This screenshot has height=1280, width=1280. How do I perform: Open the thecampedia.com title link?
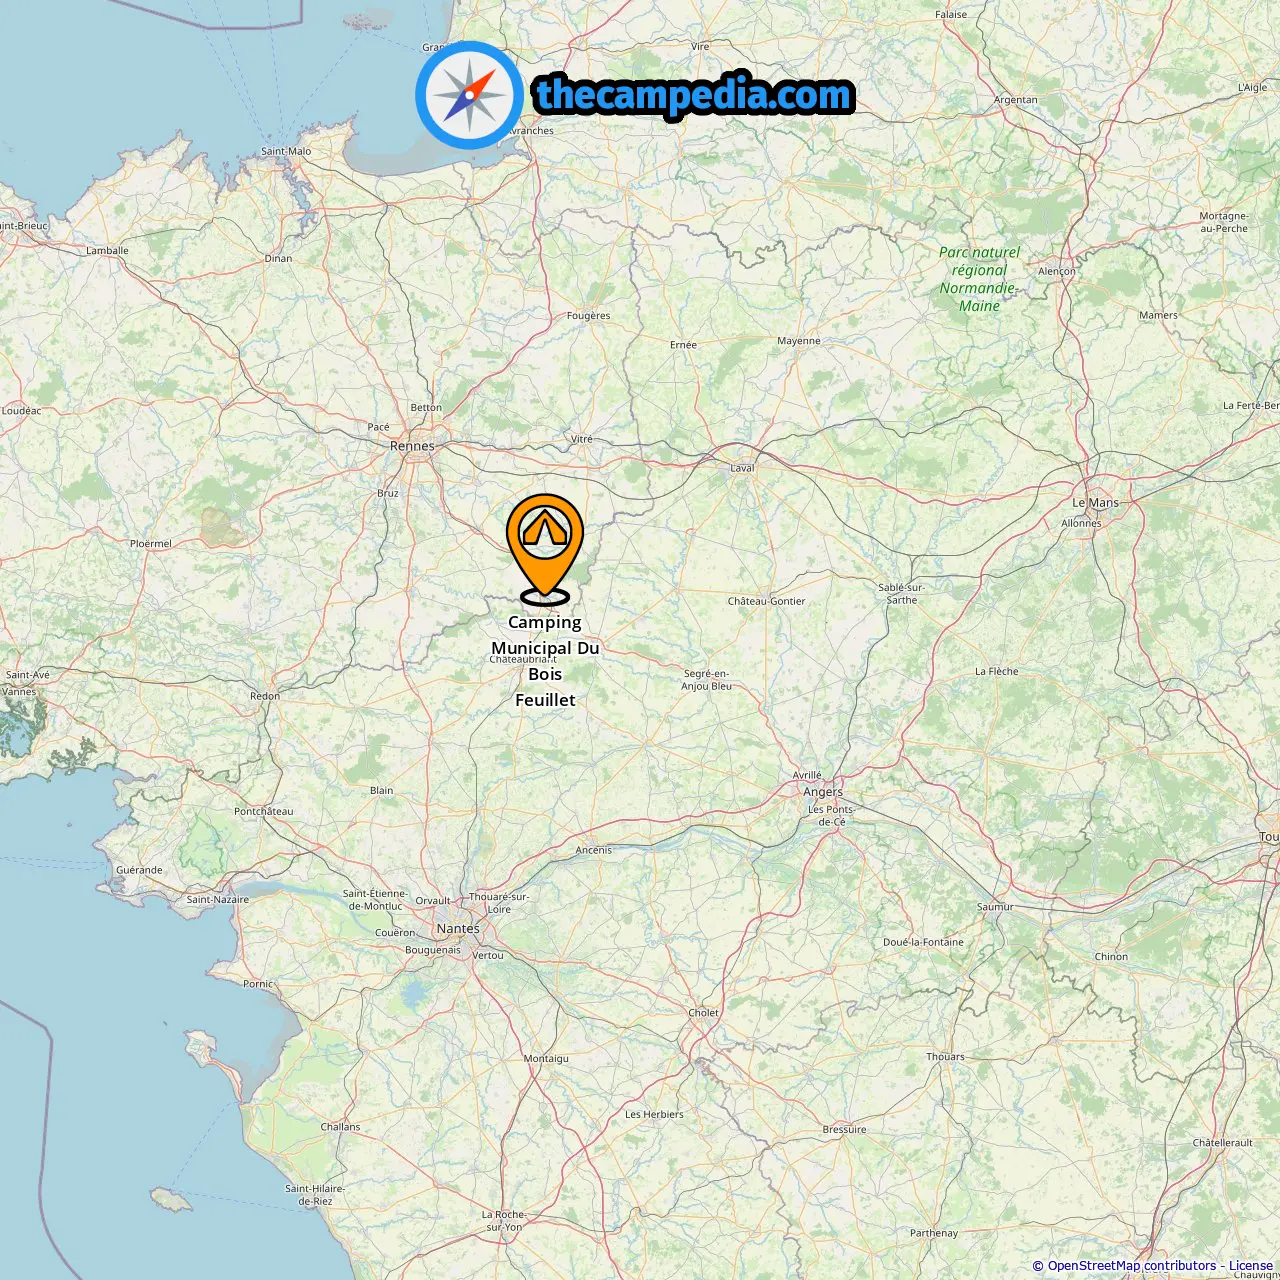pyautogui.click(x=694, y=95)
